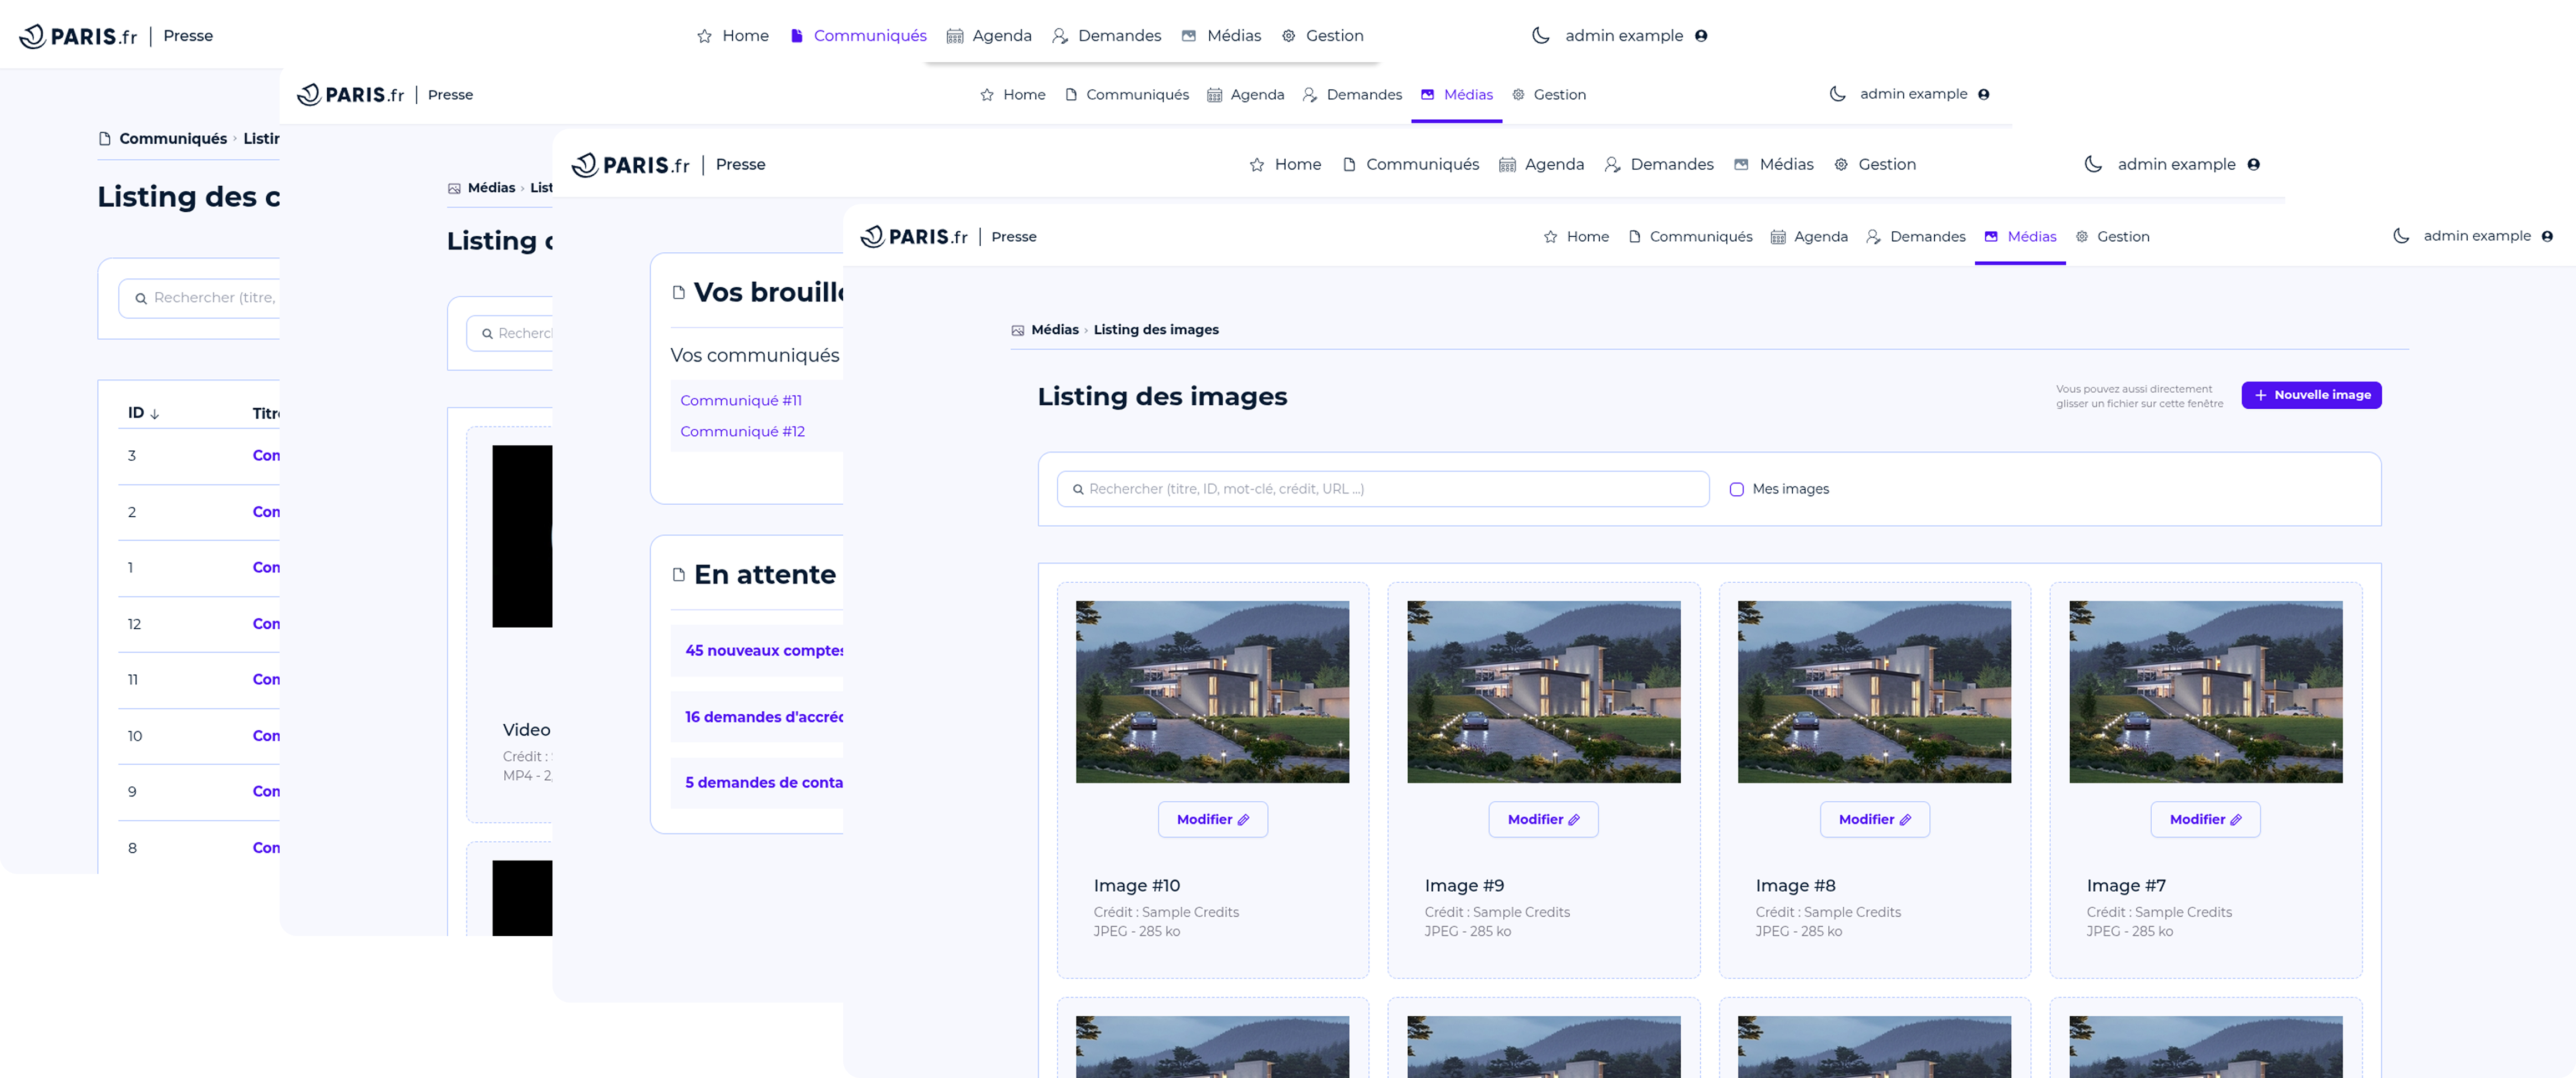
Task: Click the pencil icon on Image #10 Modifier
Action: (1243, 819)
